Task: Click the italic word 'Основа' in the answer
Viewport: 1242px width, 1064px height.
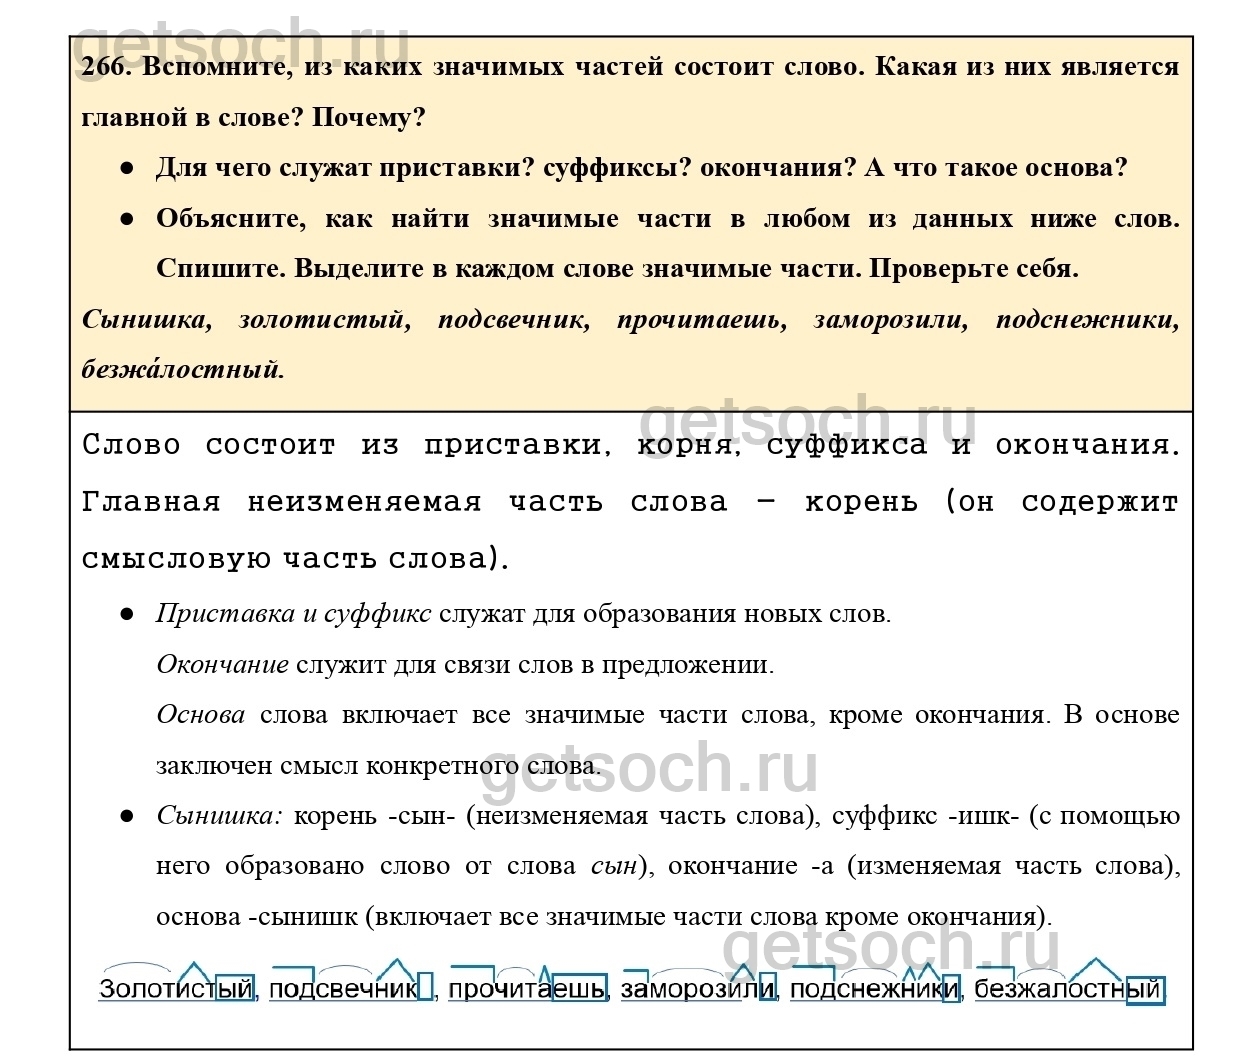Action: coord(200,715)
